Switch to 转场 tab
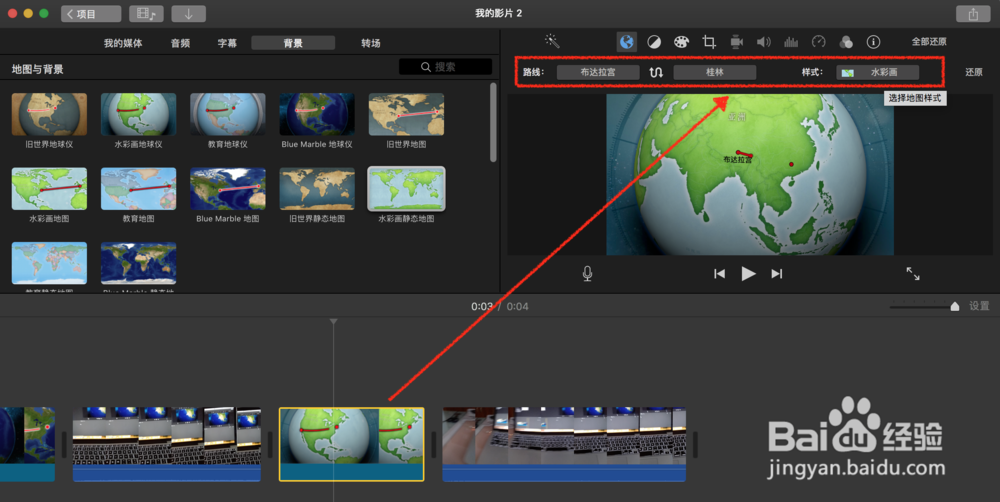This screenshot has height=502, width=1000. (371, 43)
